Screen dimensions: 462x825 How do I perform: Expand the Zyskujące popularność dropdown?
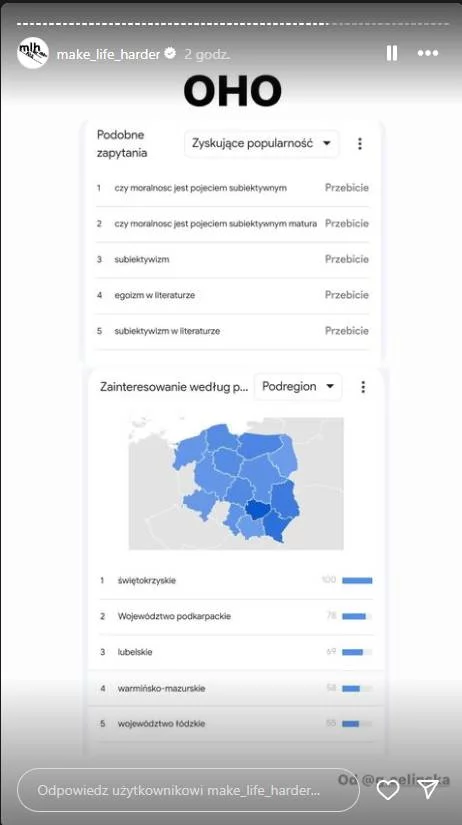(x=262, y=144)
